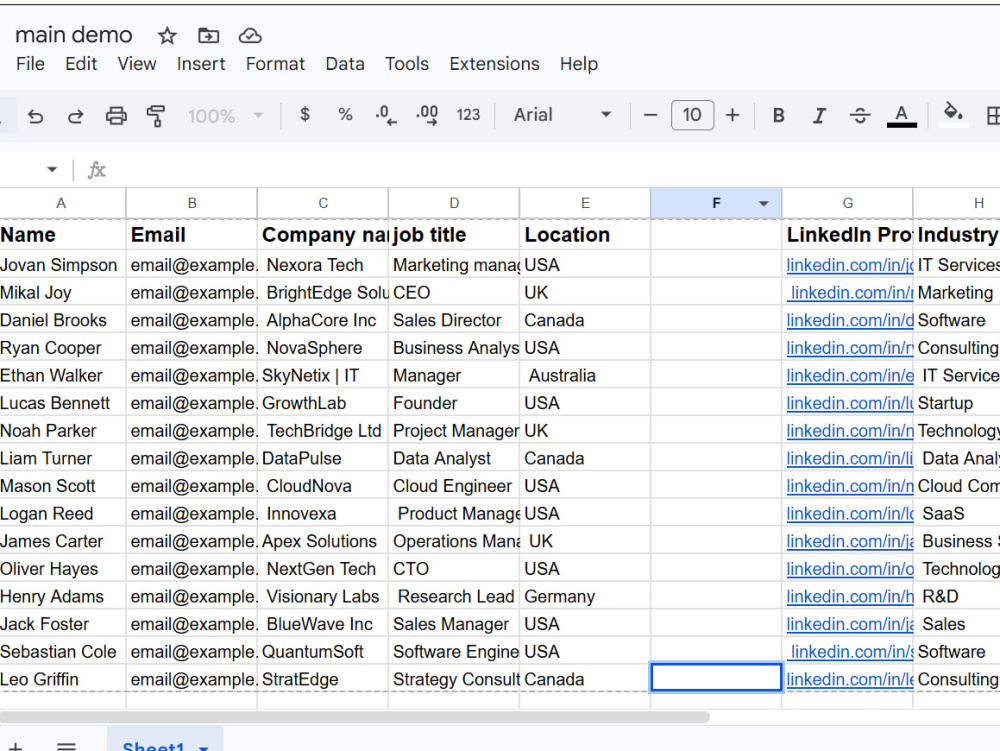Select the Location header cell

585,235
